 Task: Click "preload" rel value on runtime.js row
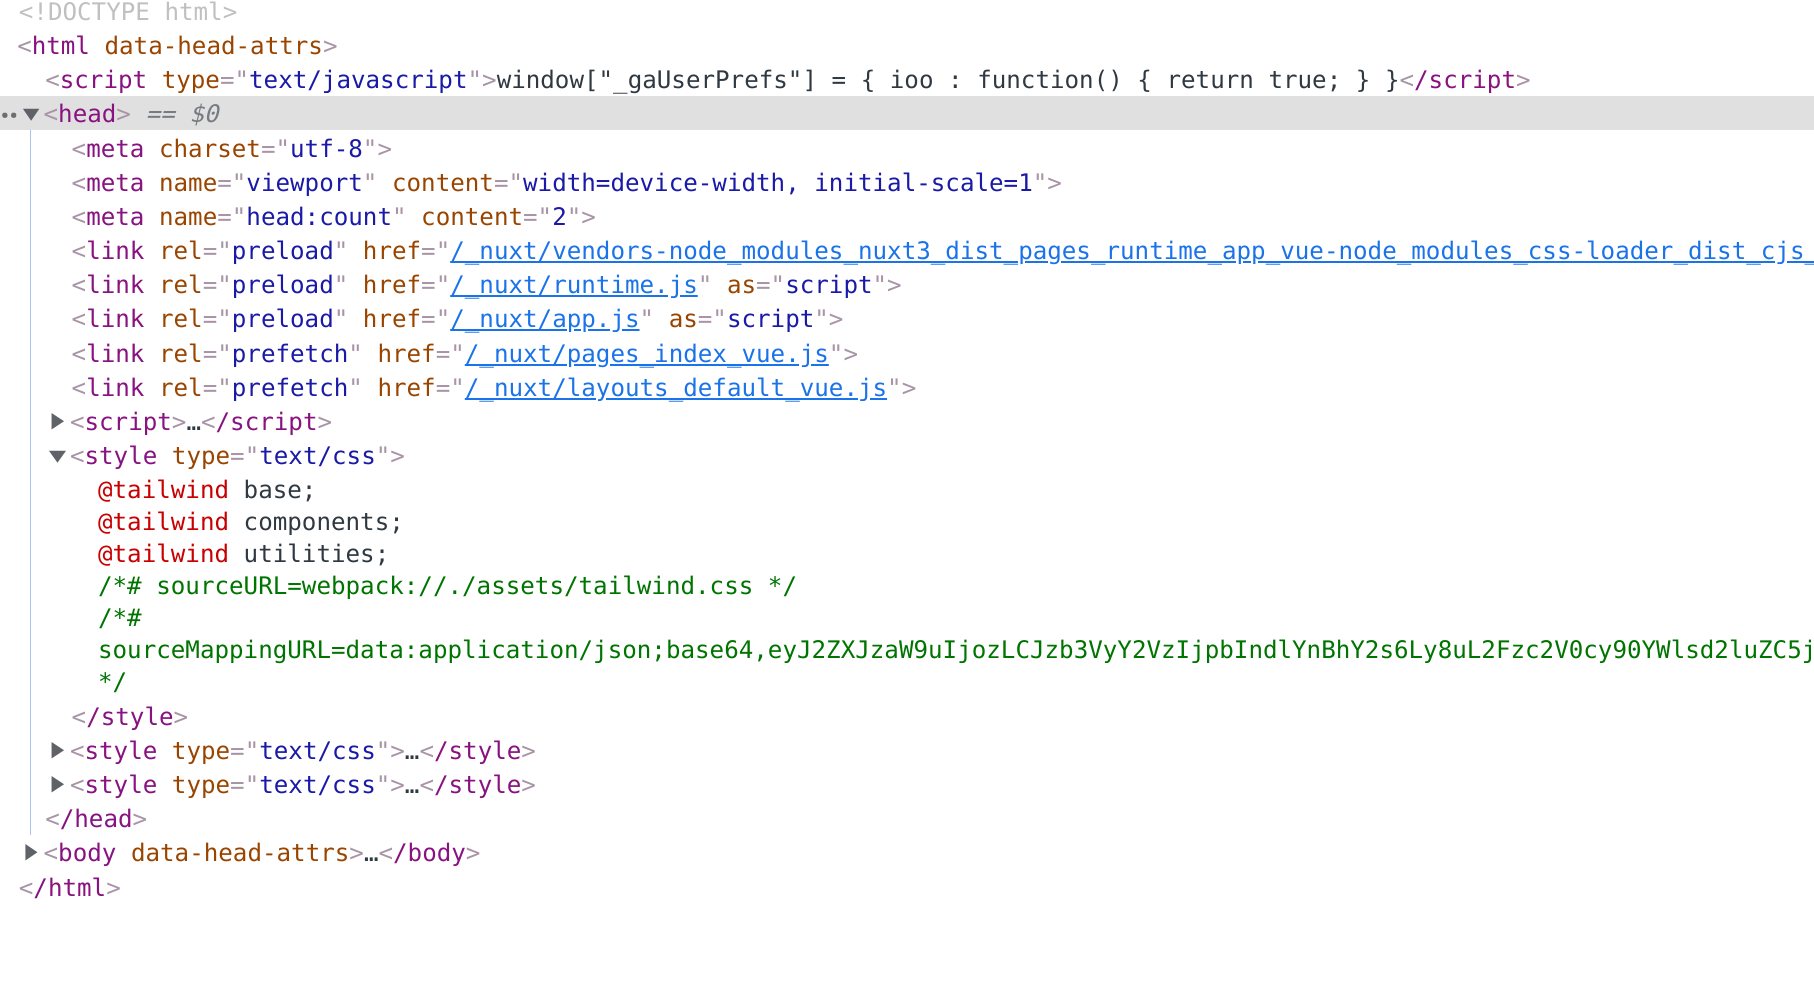pos(283,285)
